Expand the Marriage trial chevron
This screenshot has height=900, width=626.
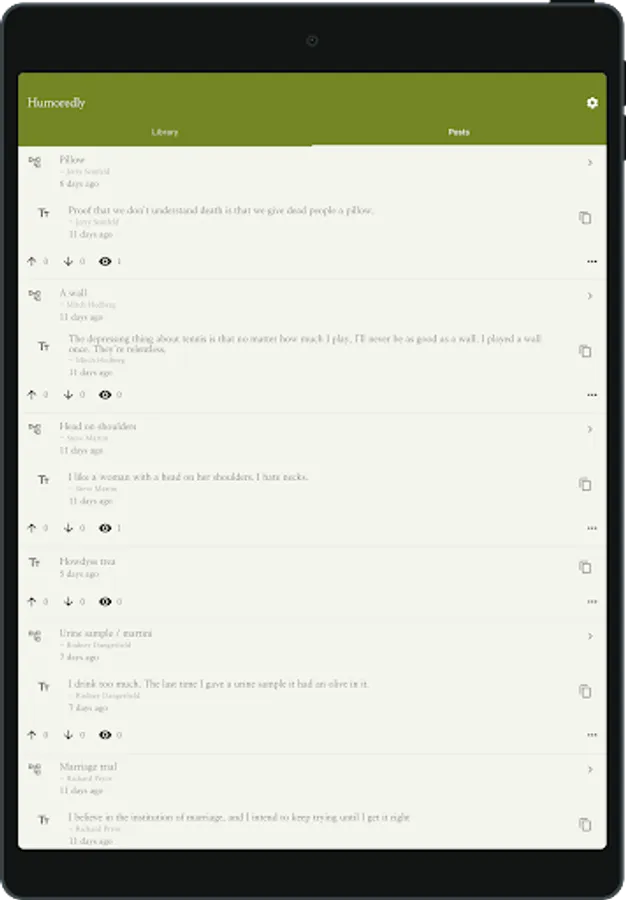tap(590, 769)
